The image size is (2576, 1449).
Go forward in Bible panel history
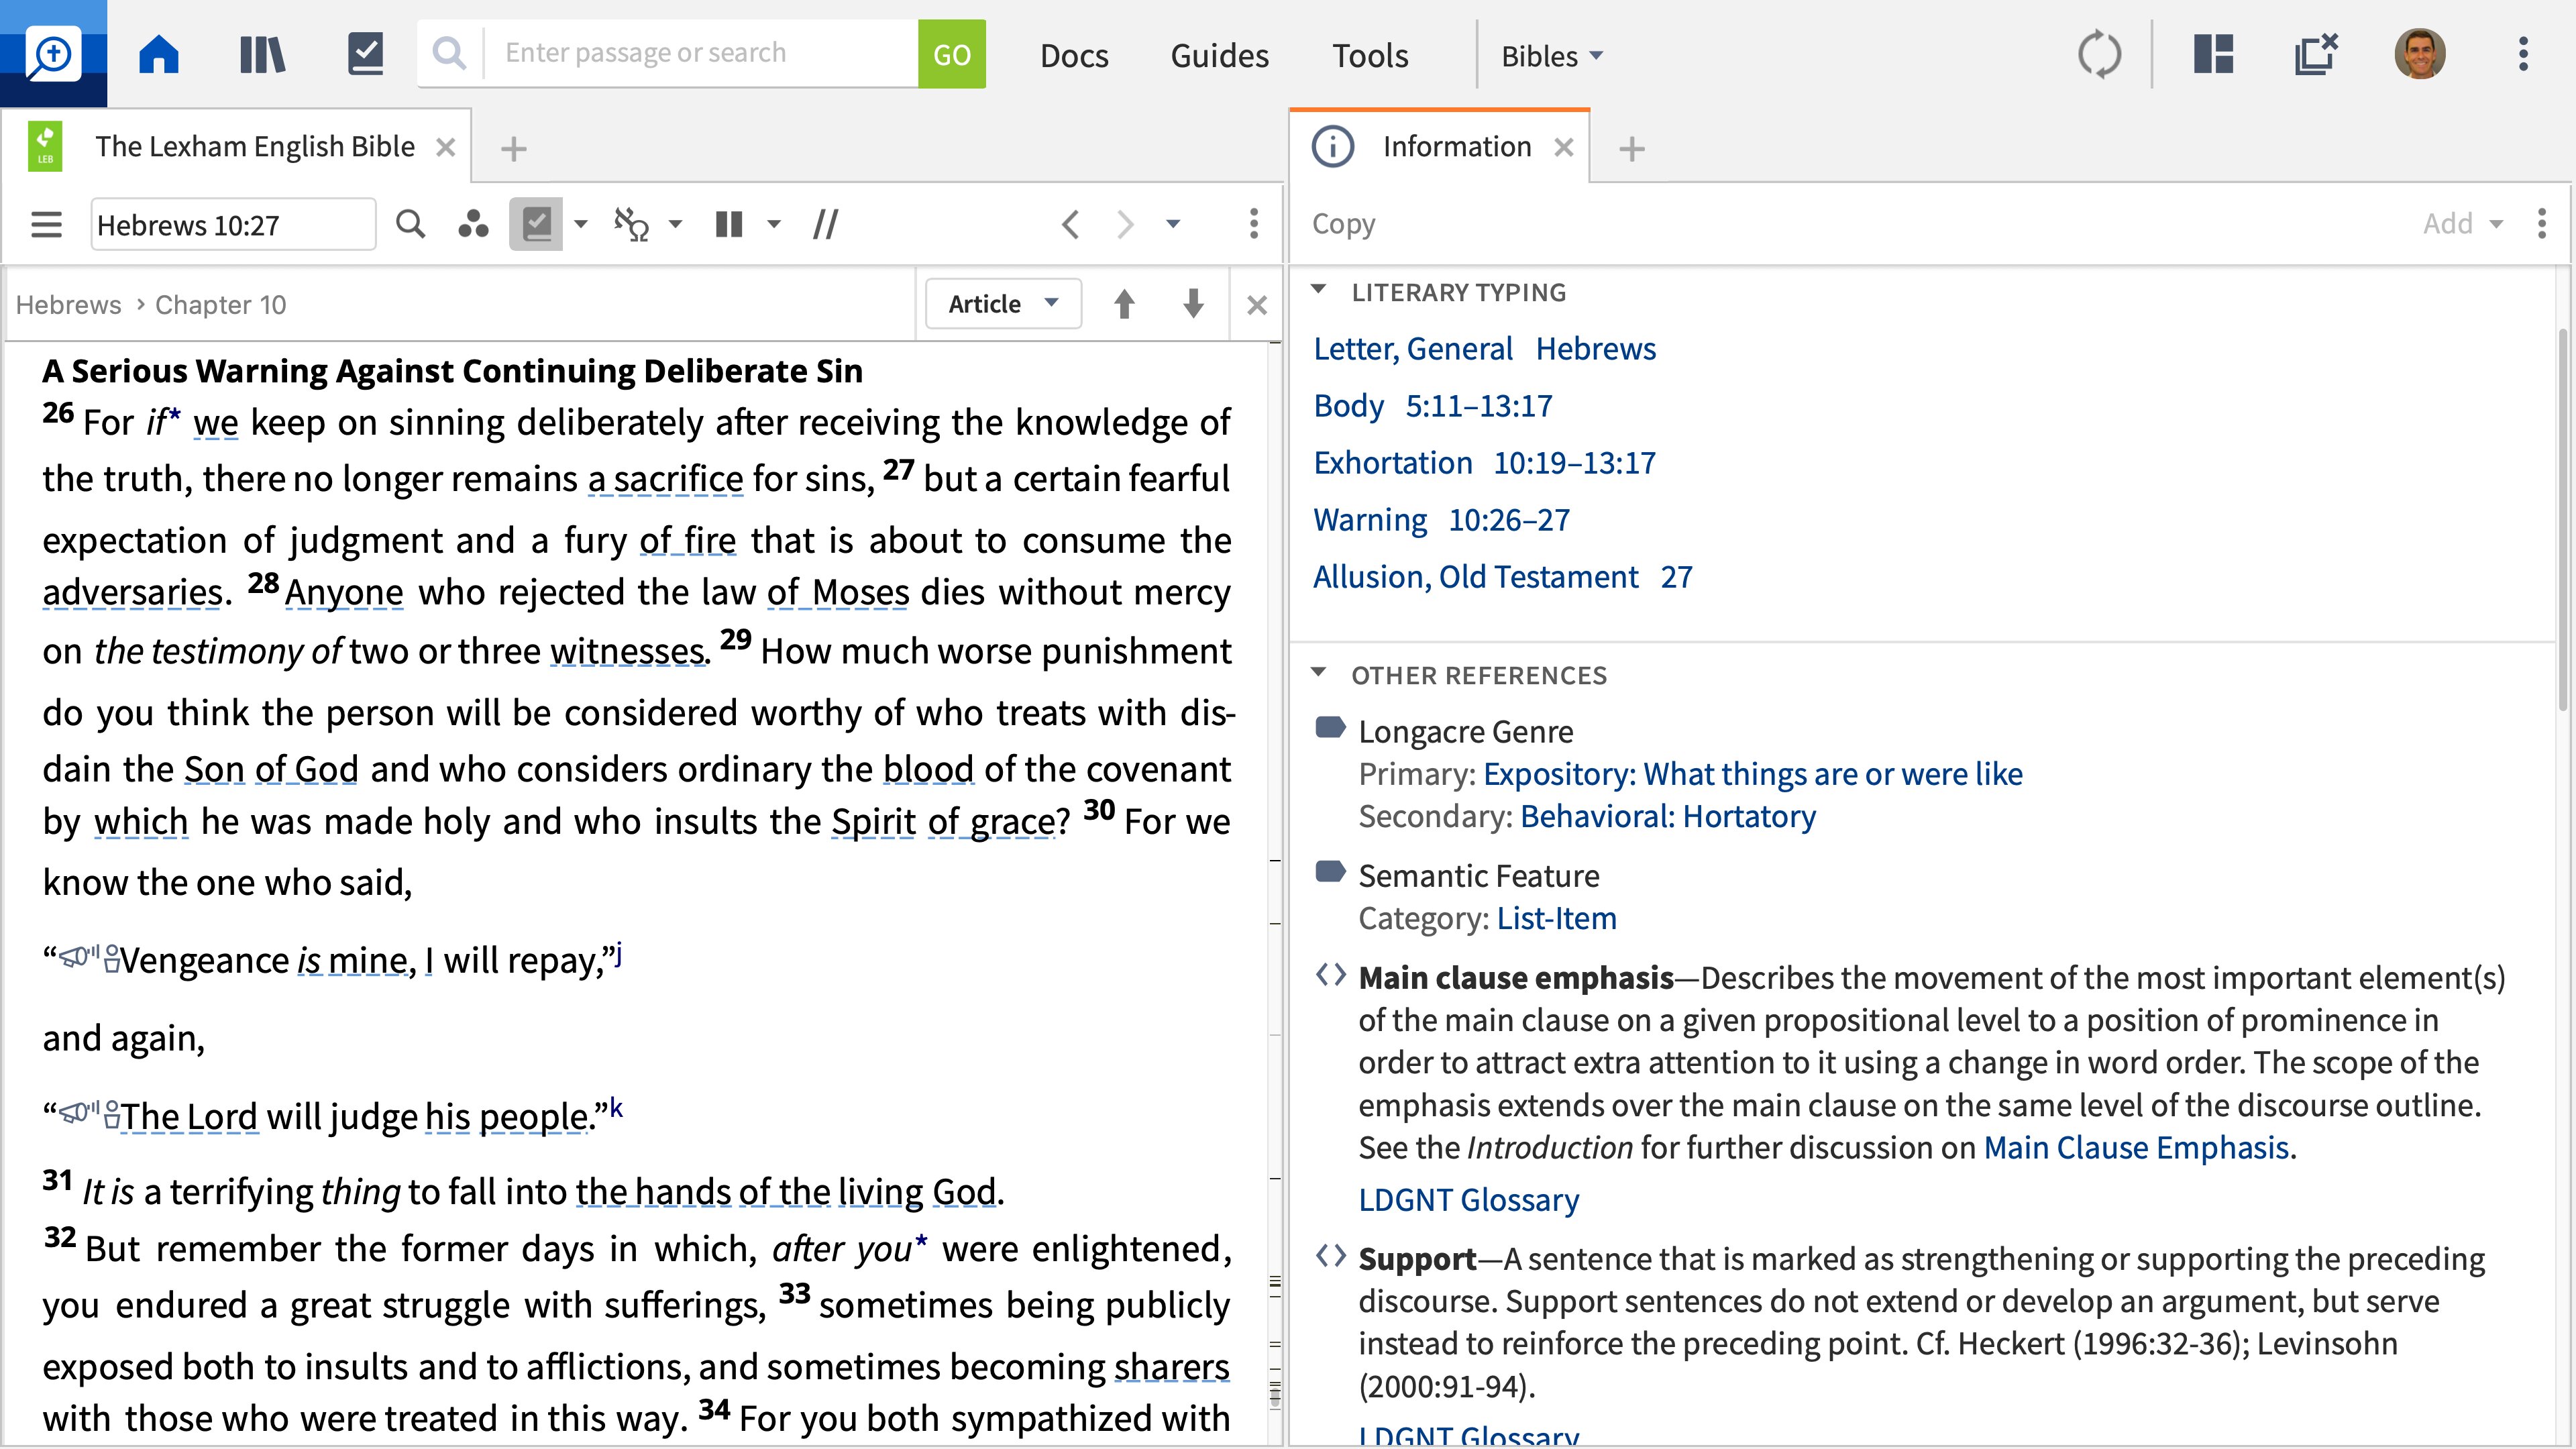[x=1125, y=224]
